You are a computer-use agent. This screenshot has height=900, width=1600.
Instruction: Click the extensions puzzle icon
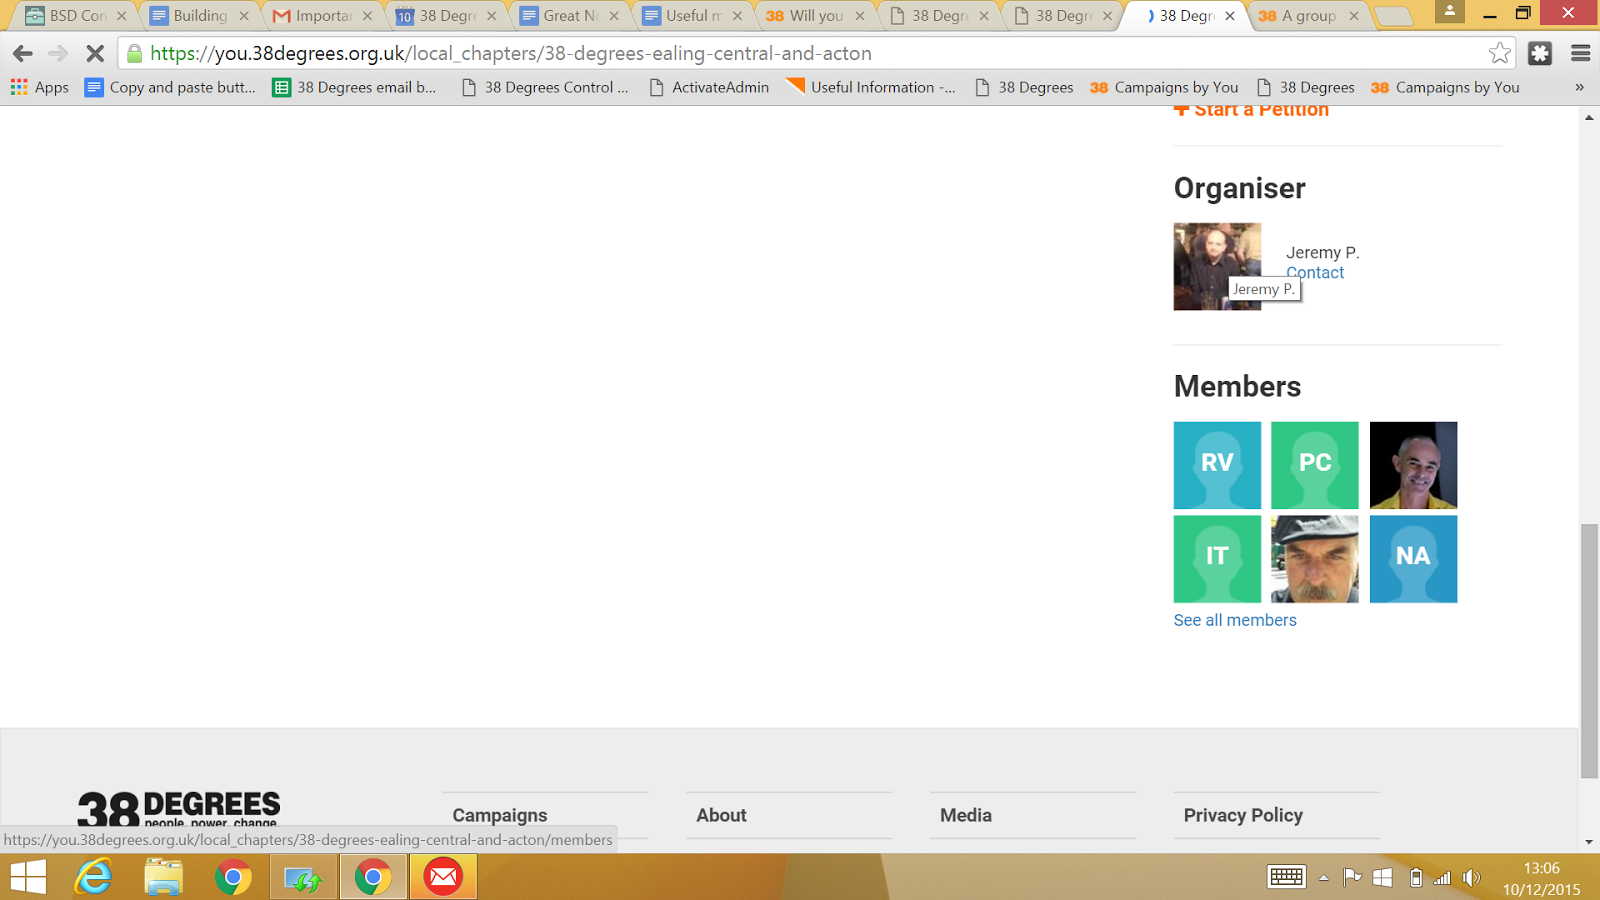pyautogui.click(x=1540, y=53)
